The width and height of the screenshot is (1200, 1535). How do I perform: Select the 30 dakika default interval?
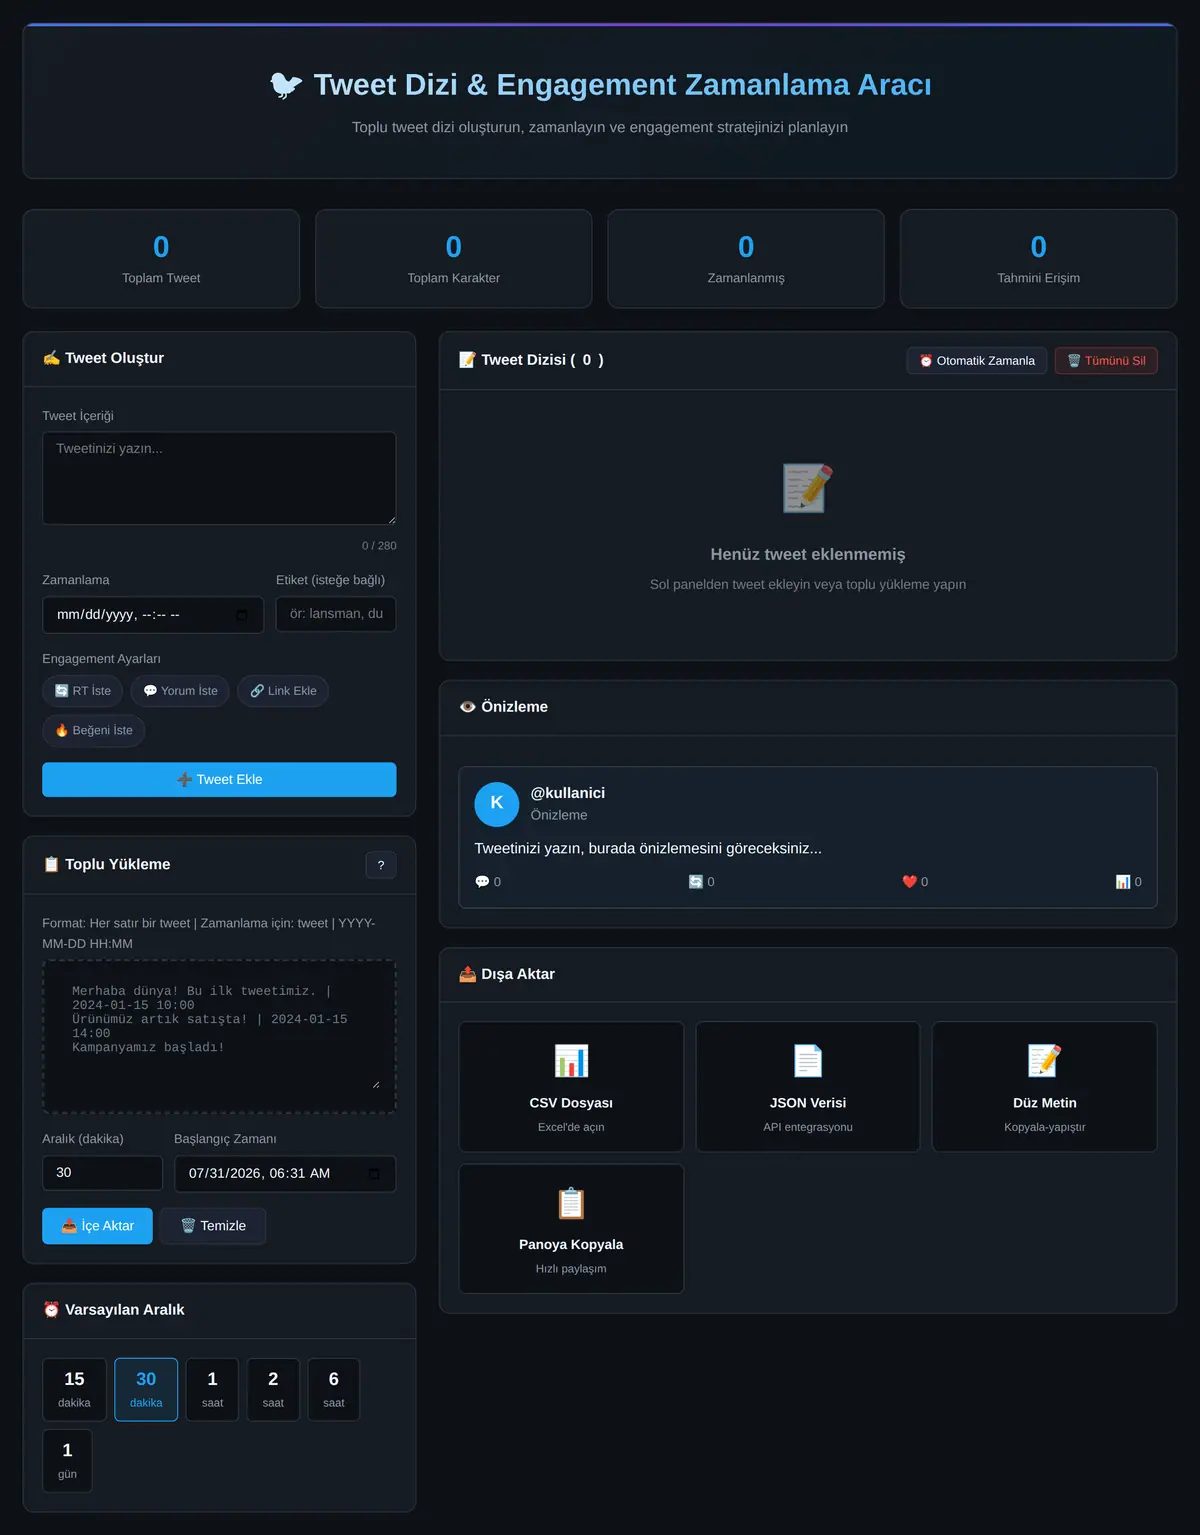pyautogui.click(x=146, y=1389)
